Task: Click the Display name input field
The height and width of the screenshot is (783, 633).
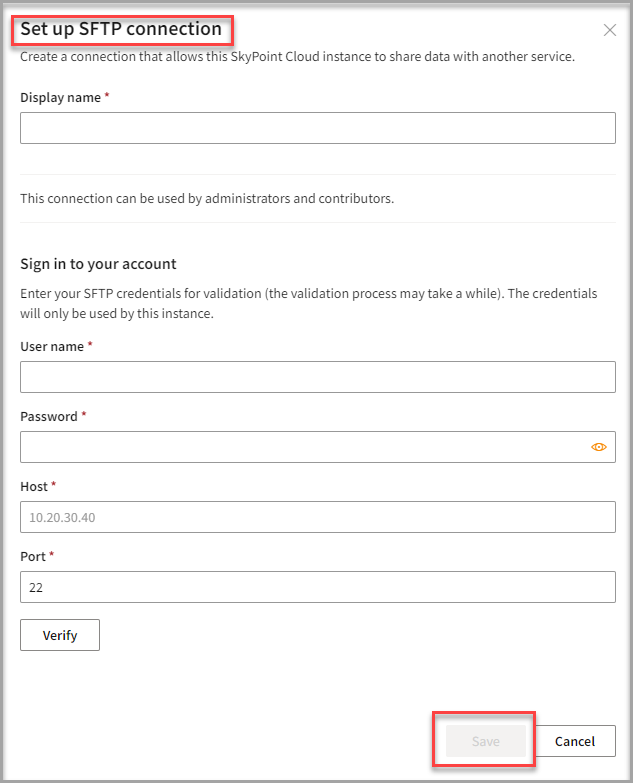Action: point(317,128)
